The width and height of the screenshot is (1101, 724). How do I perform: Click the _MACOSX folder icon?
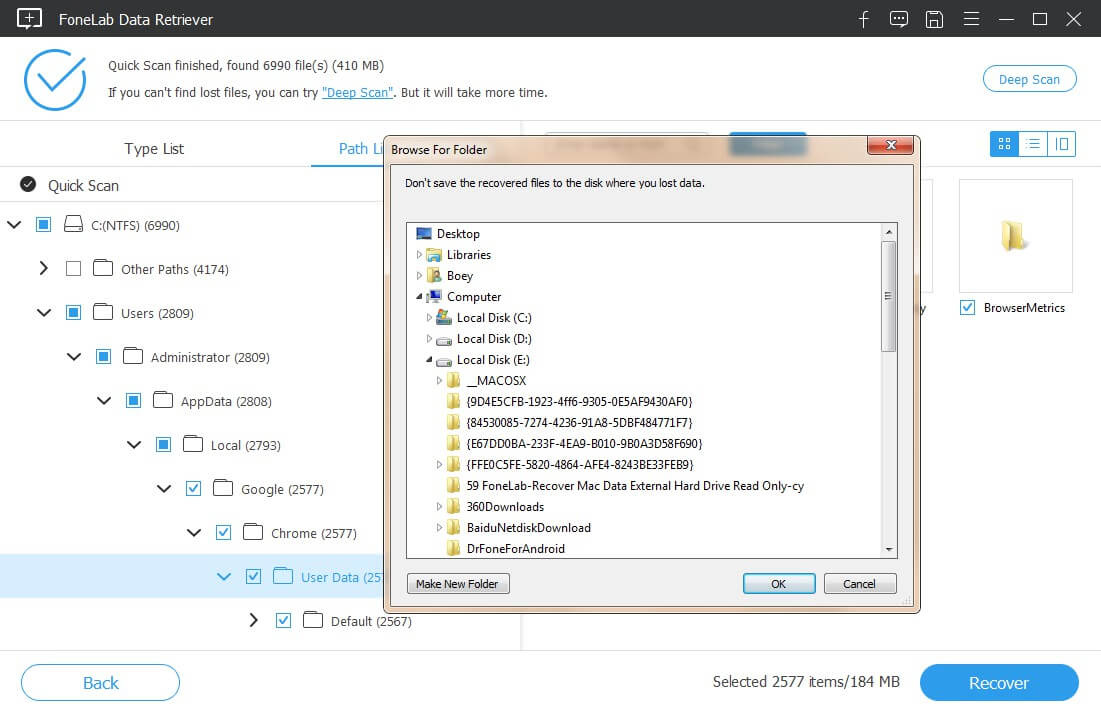pyautogui.click(x=454, y=381)
